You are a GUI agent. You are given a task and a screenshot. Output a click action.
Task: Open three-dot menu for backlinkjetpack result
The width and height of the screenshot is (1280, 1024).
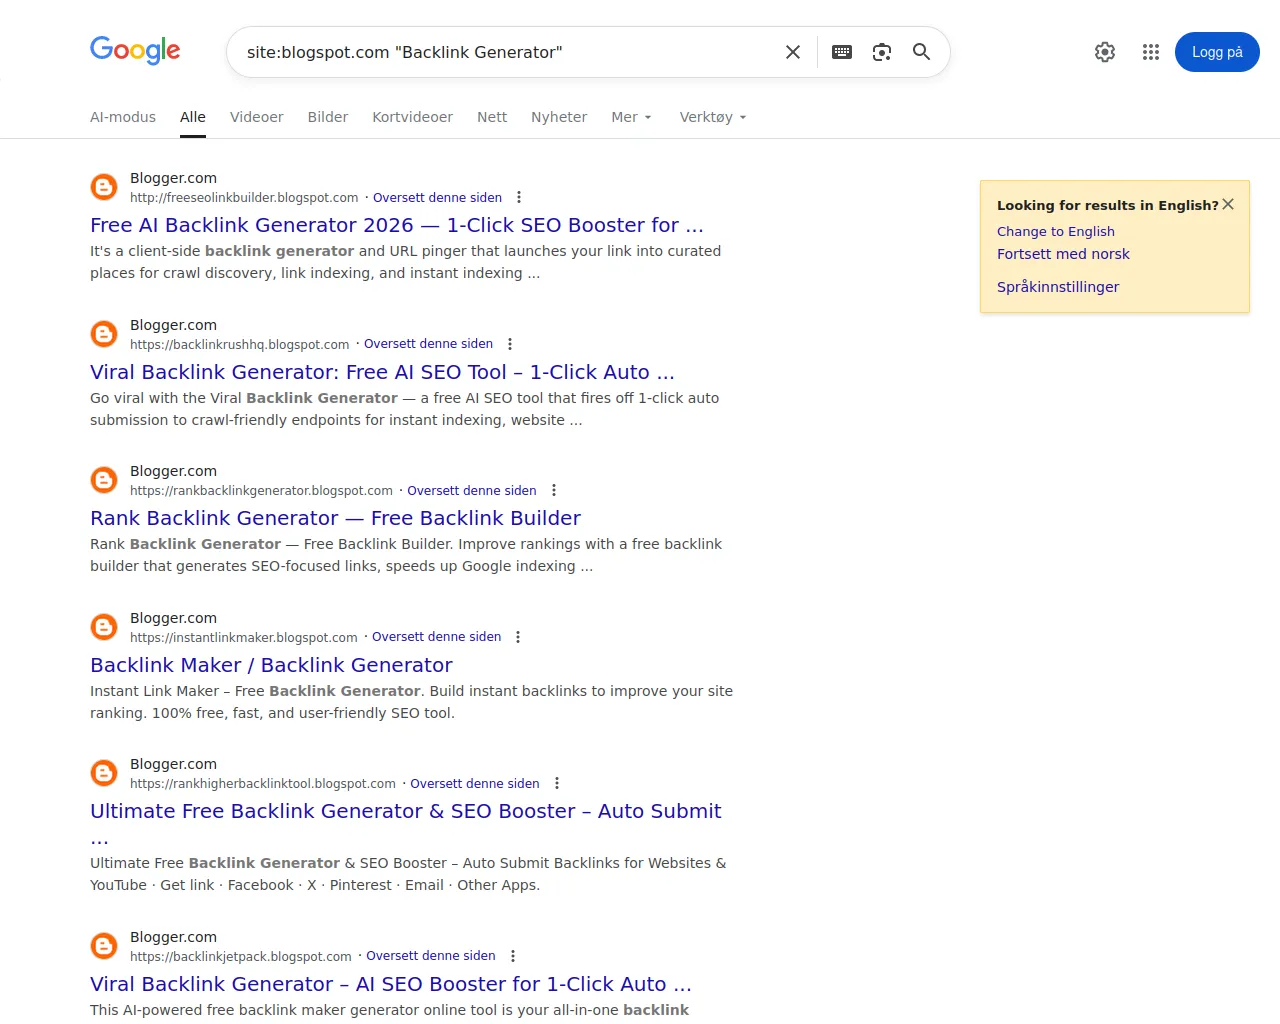[x=512, y=956]
